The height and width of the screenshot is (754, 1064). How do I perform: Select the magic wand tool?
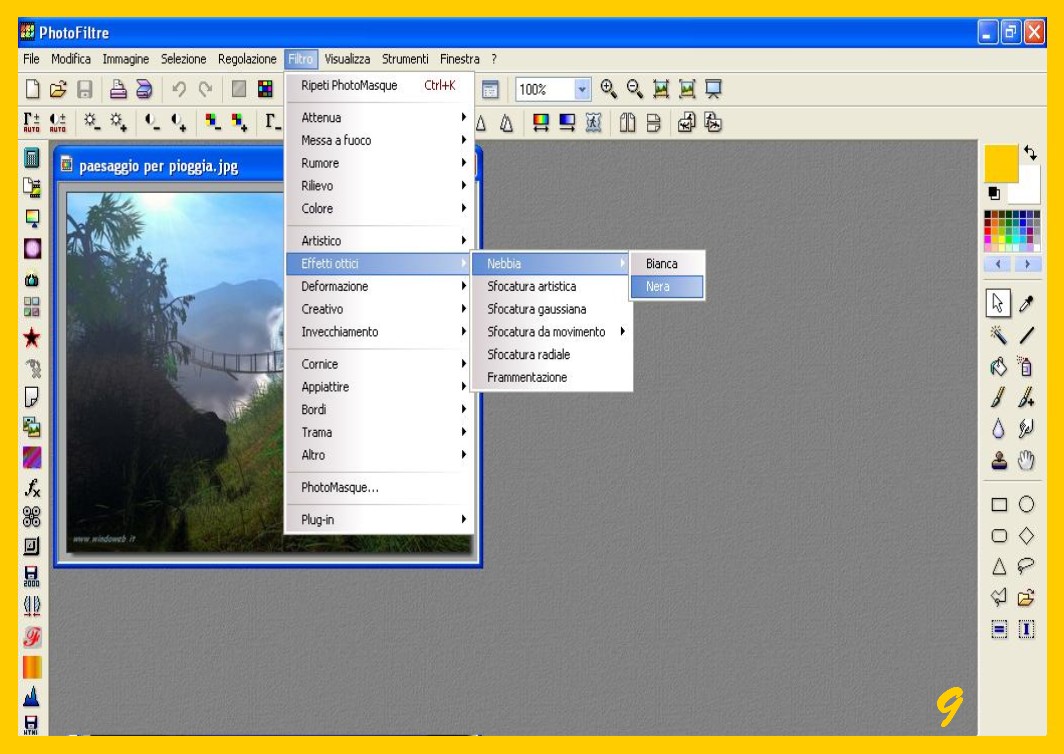point(998,336)
